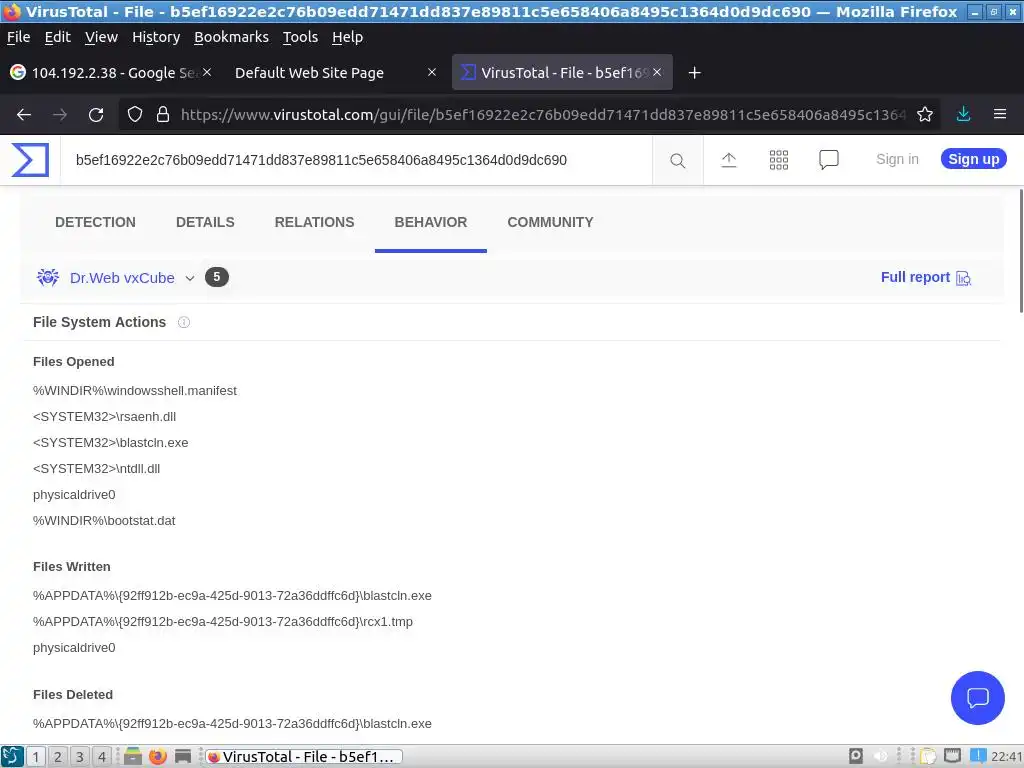This screenshot has height=768, width=1024.
Task: Click the <SYSTEM32>\rsaenh.dll entry
Action: (104, 417)
